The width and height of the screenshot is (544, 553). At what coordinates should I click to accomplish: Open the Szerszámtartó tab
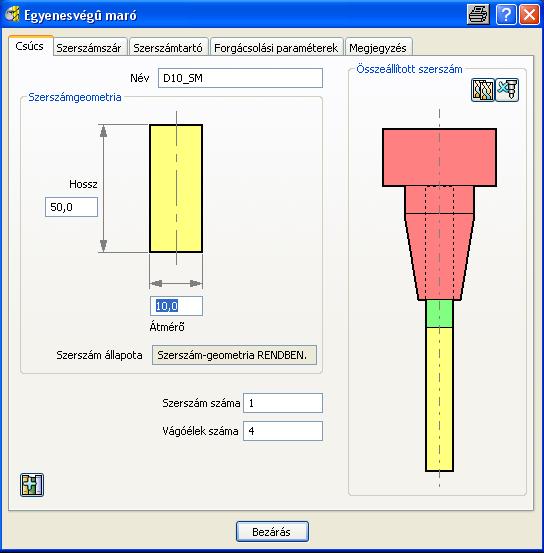point(168,48)
